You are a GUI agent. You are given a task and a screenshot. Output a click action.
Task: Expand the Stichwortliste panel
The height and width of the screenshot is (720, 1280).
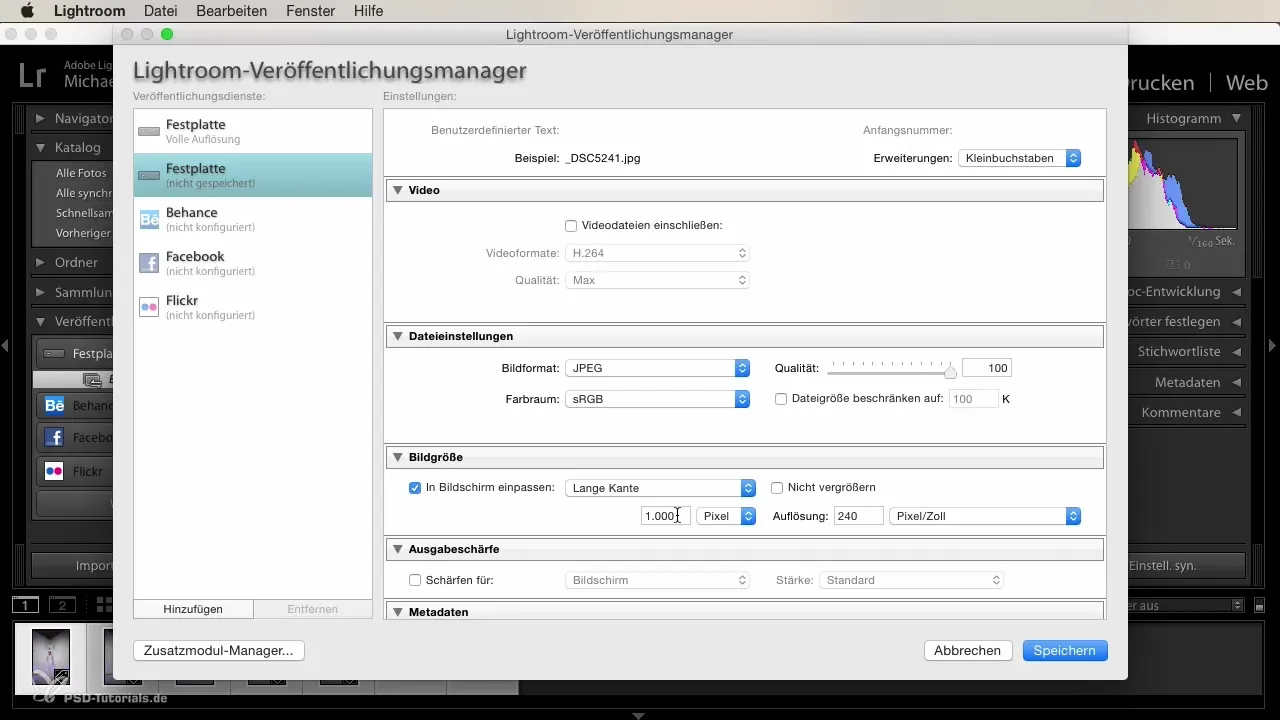pyautogui.click(x=1237, y=352)
